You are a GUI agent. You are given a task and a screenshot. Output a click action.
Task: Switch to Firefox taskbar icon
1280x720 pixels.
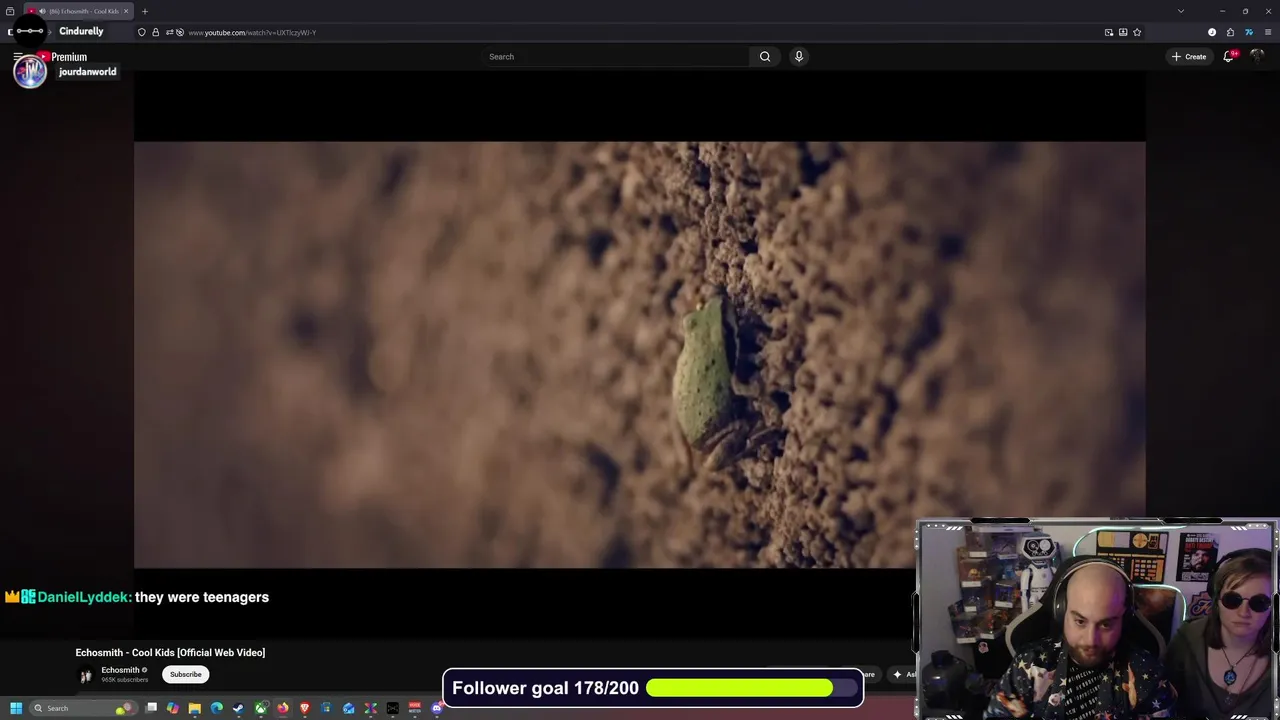pyautogui.click(x=283, y=708)
